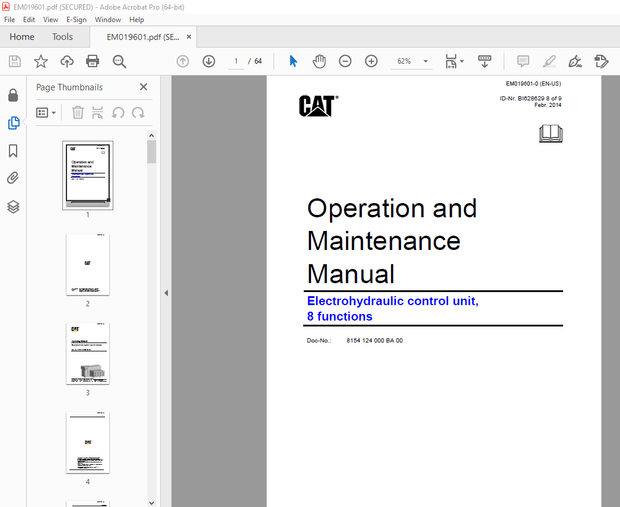Zoom out with minus icon

[345, 61]
